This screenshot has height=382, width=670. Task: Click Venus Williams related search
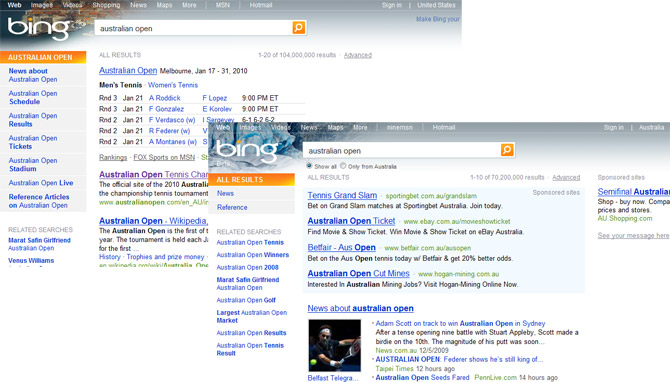[31, 260]
